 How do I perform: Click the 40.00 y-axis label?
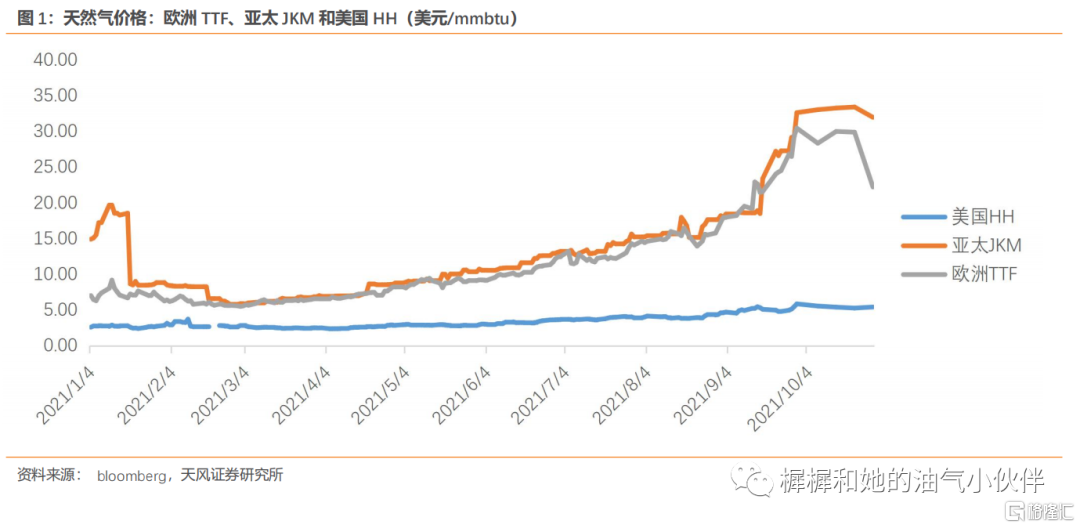coord(55,59)
